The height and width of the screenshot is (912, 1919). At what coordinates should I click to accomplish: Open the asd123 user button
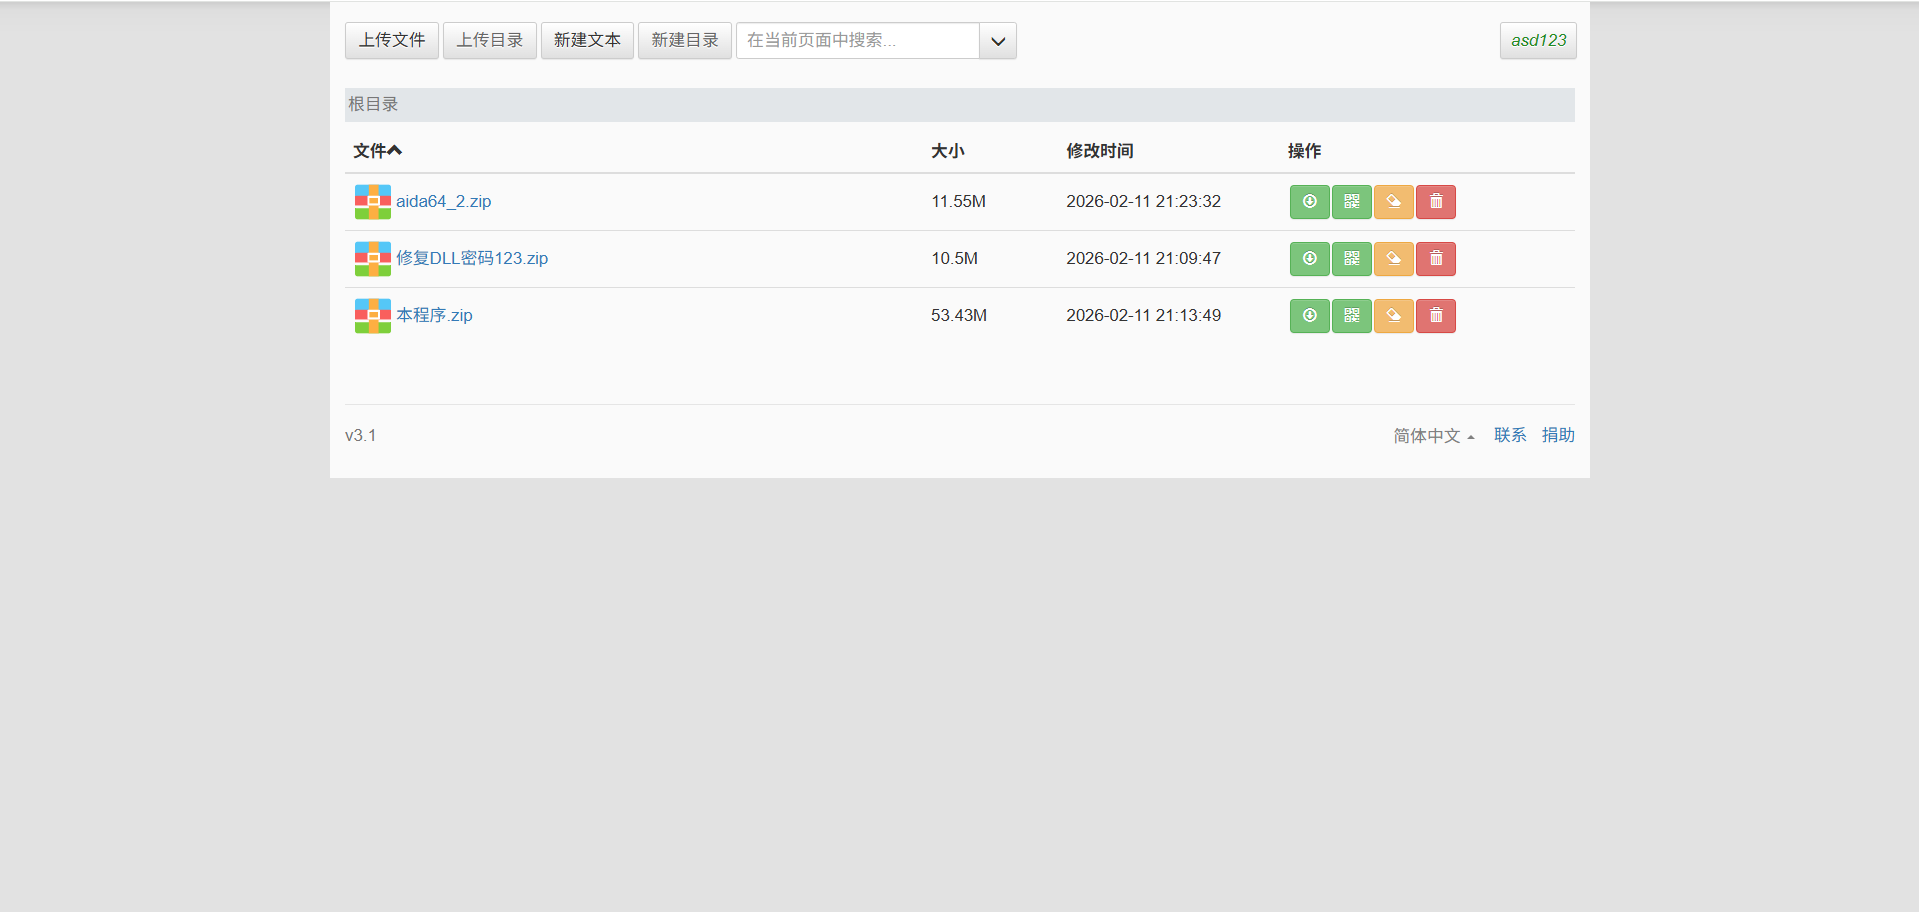point(1537,41)
